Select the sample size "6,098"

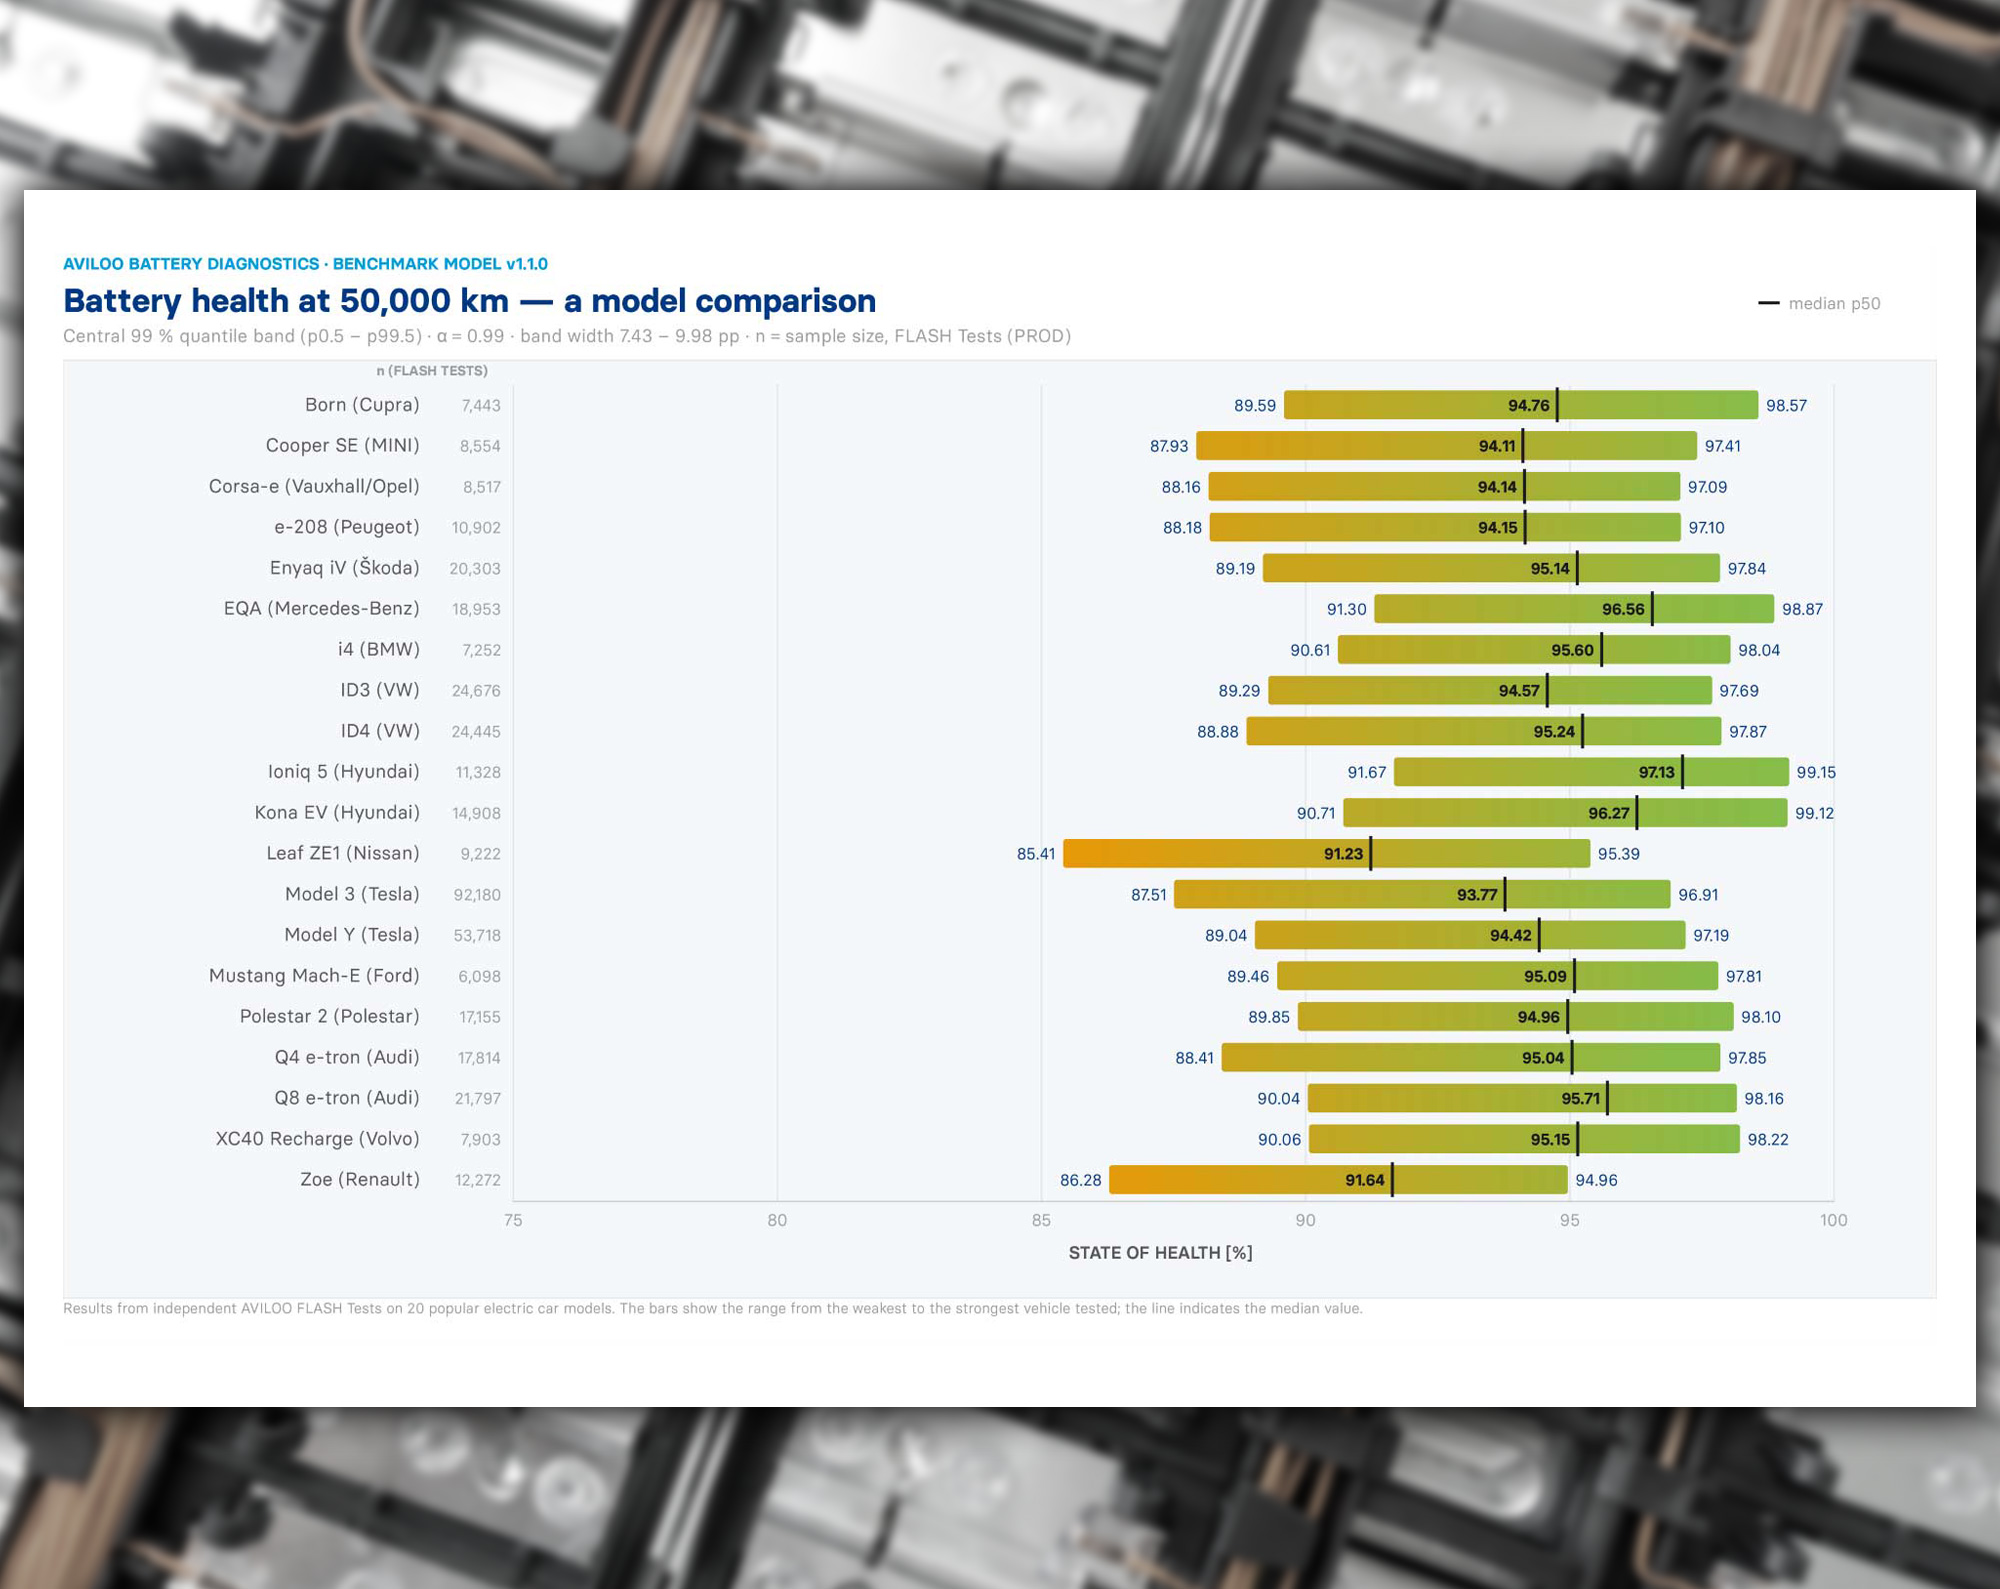480,976
